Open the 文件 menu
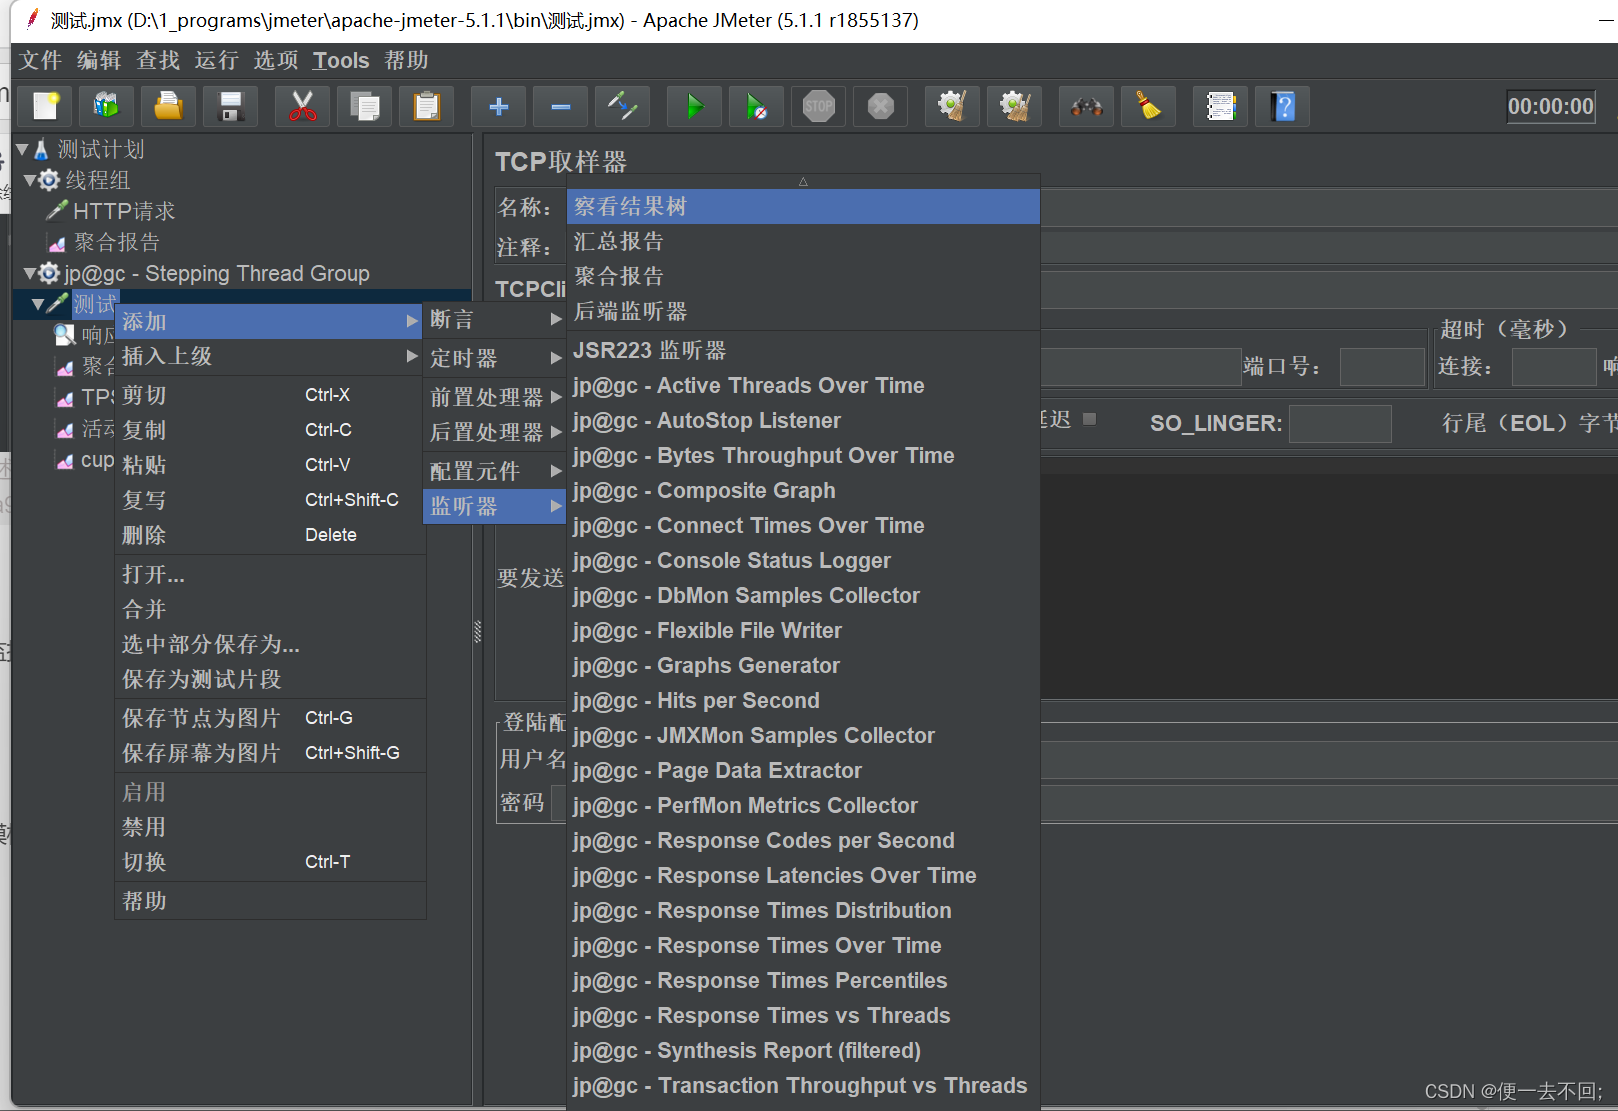This screenshot has height=1111, width=1618. pos(41,60)
